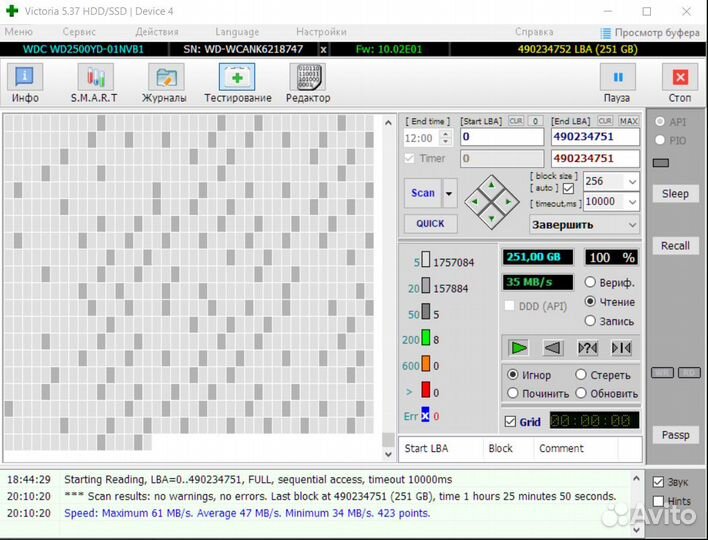
Task: Select the Починить remap option
Action: click(x=512, y=393)
